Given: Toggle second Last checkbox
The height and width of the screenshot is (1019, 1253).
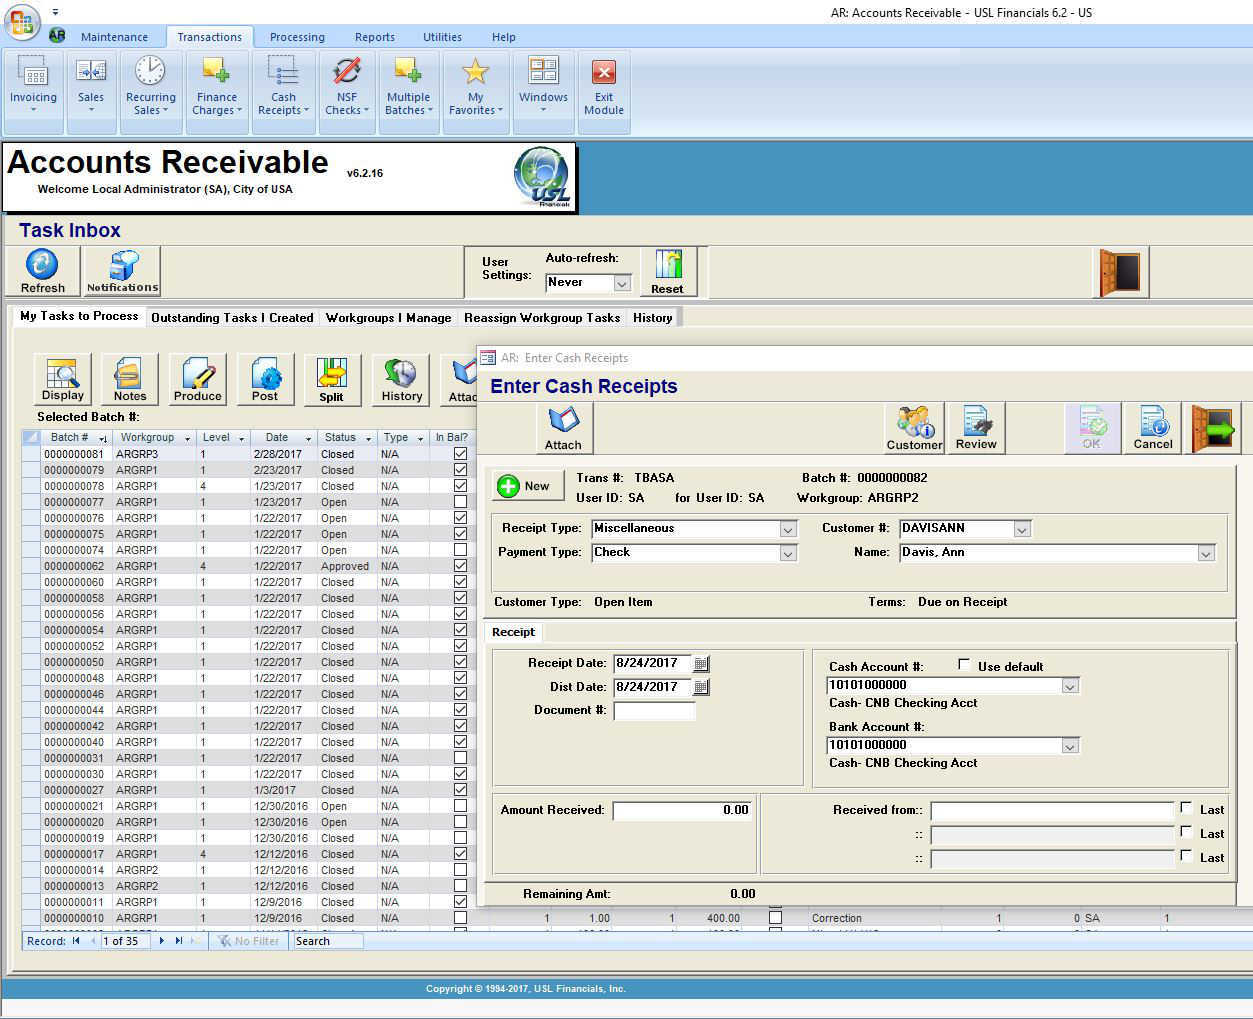Looking at the screenshot, I should pyautogui.click(x=1186, y=832).
